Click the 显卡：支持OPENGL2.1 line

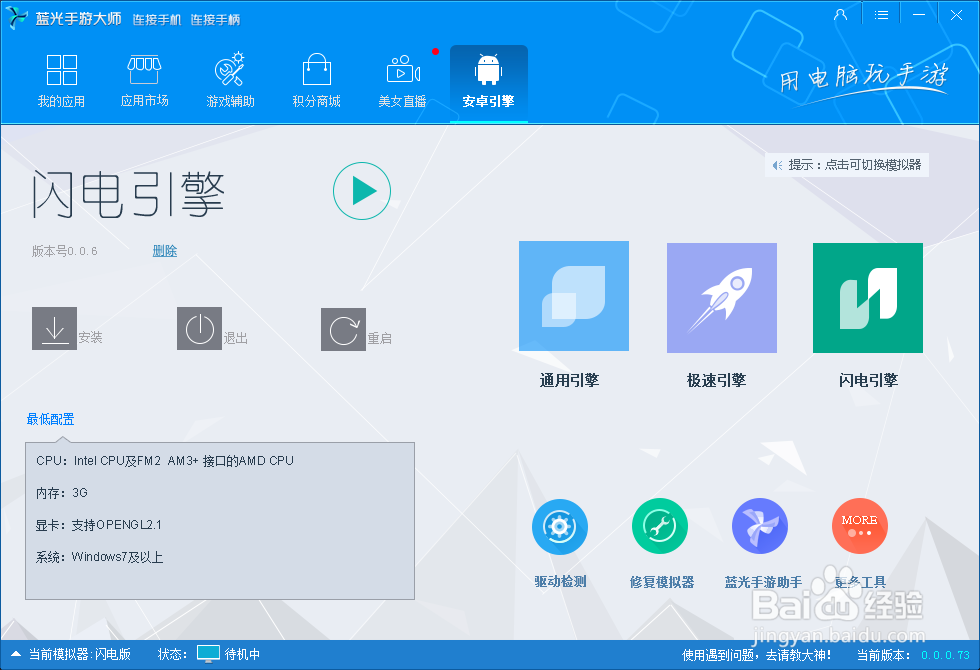[x=99, y=525]
